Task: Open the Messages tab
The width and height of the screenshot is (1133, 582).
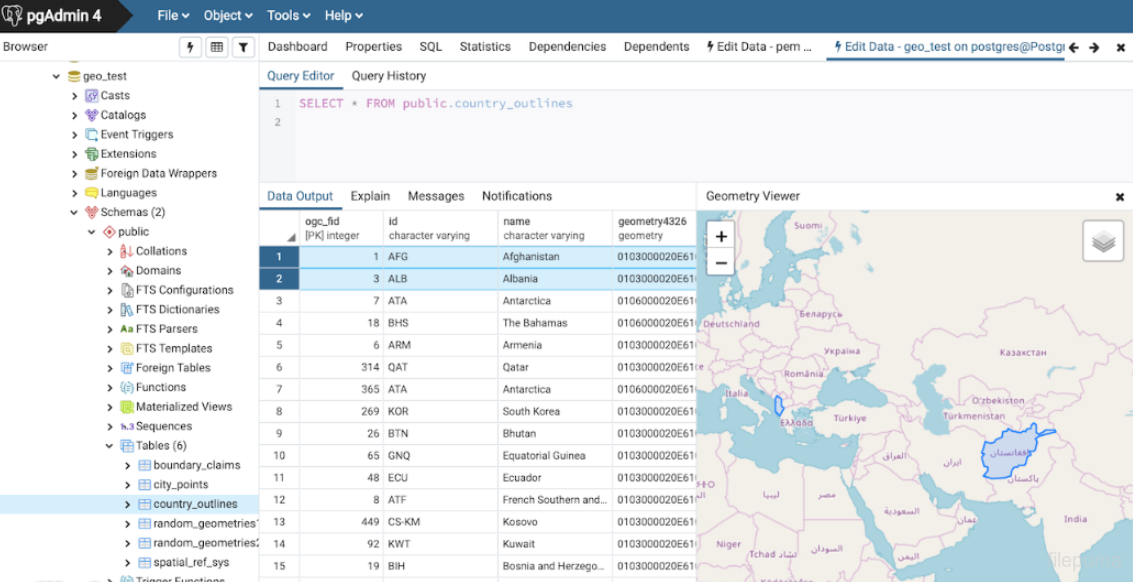Action: coord(436,196)
